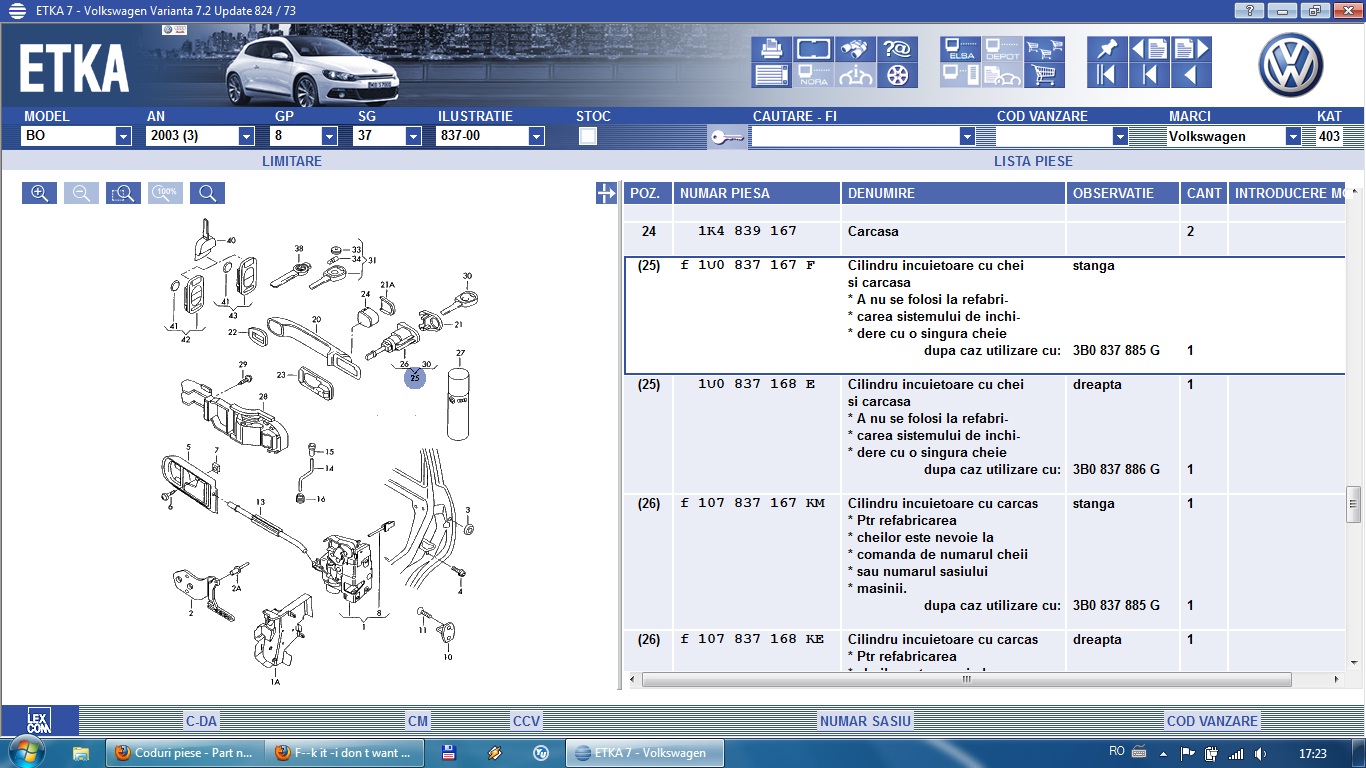Click the wheel rim icon
This screenshot has height=768, width=1366.
tap(897, 76)
